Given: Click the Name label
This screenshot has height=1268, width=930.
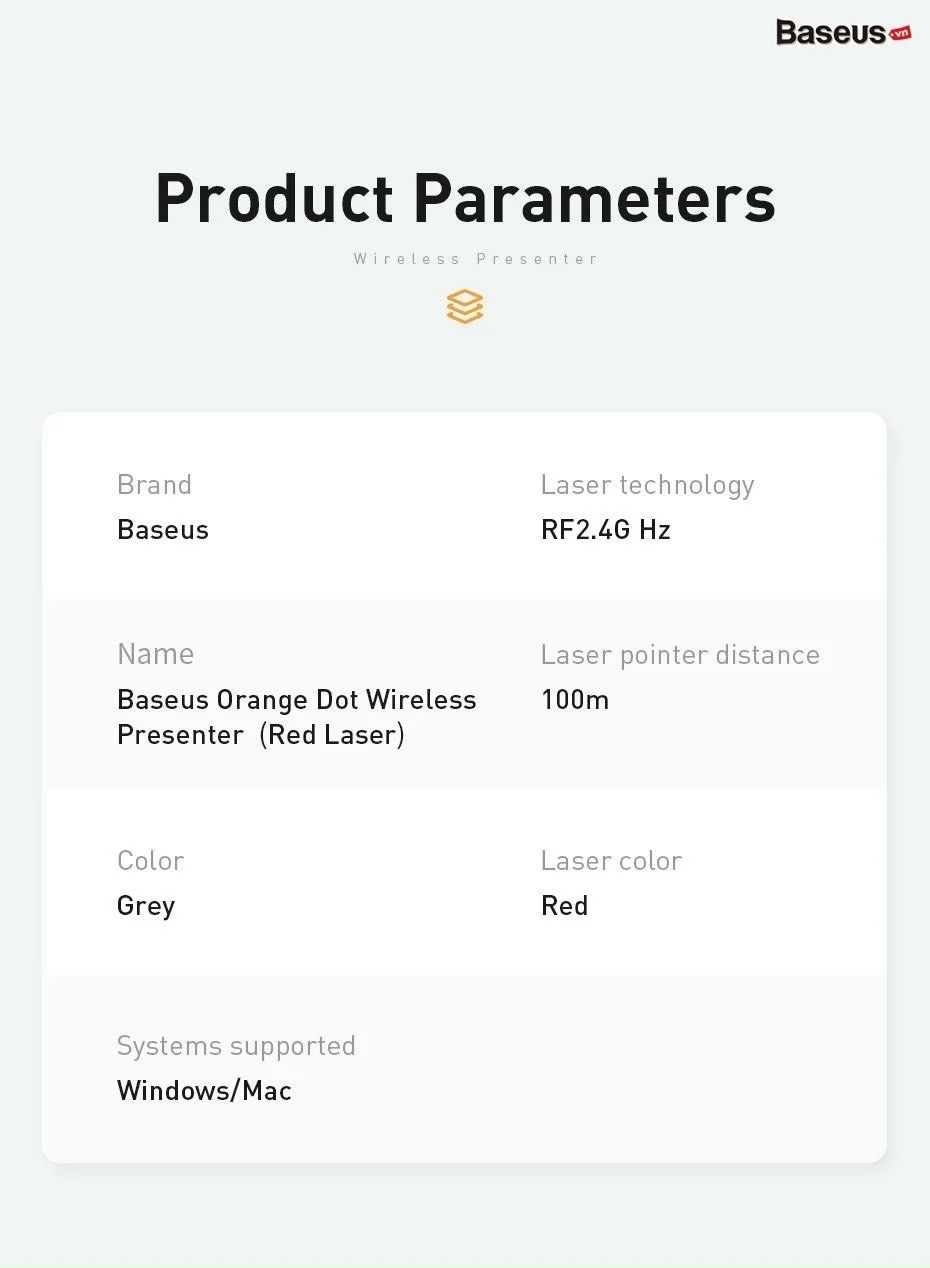Looking at the screenshot, I should 155,654.
